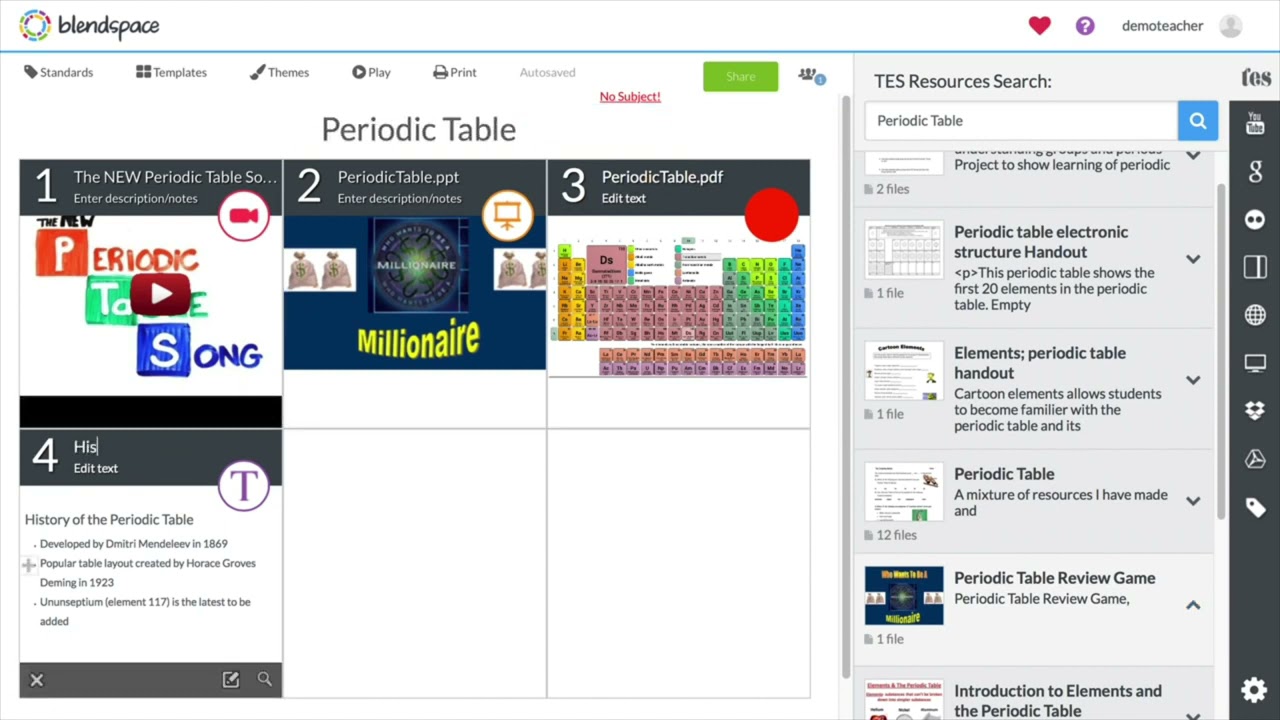Delete tile 4 with the X icon
This screenshot has height=720, width=1280.
36,680
